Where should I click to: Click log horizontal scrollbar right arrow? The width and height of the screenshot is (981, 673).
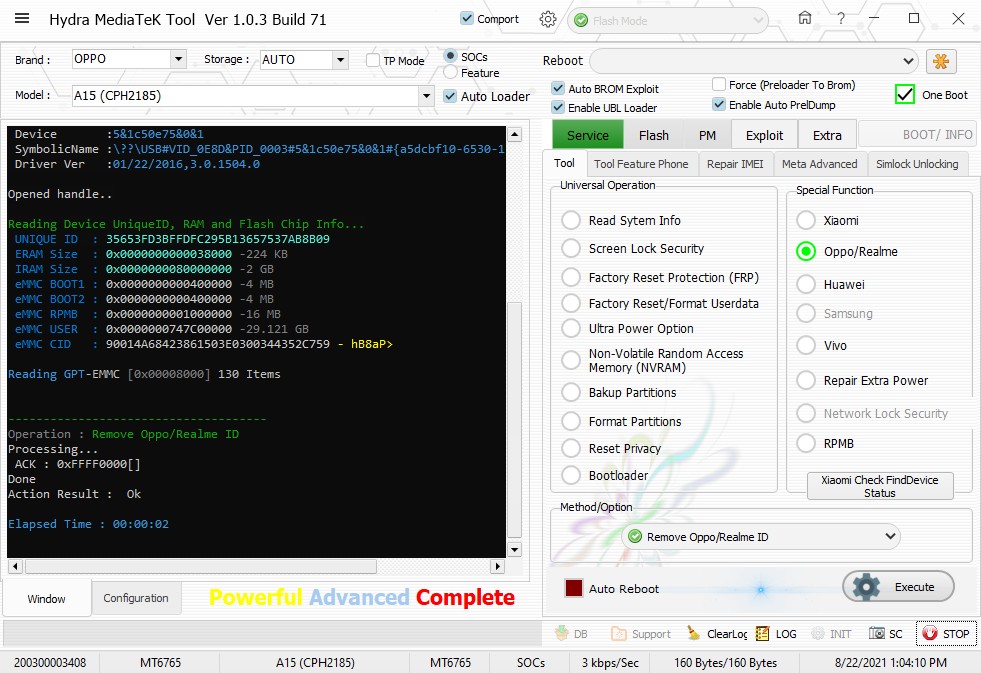point(497,566)
